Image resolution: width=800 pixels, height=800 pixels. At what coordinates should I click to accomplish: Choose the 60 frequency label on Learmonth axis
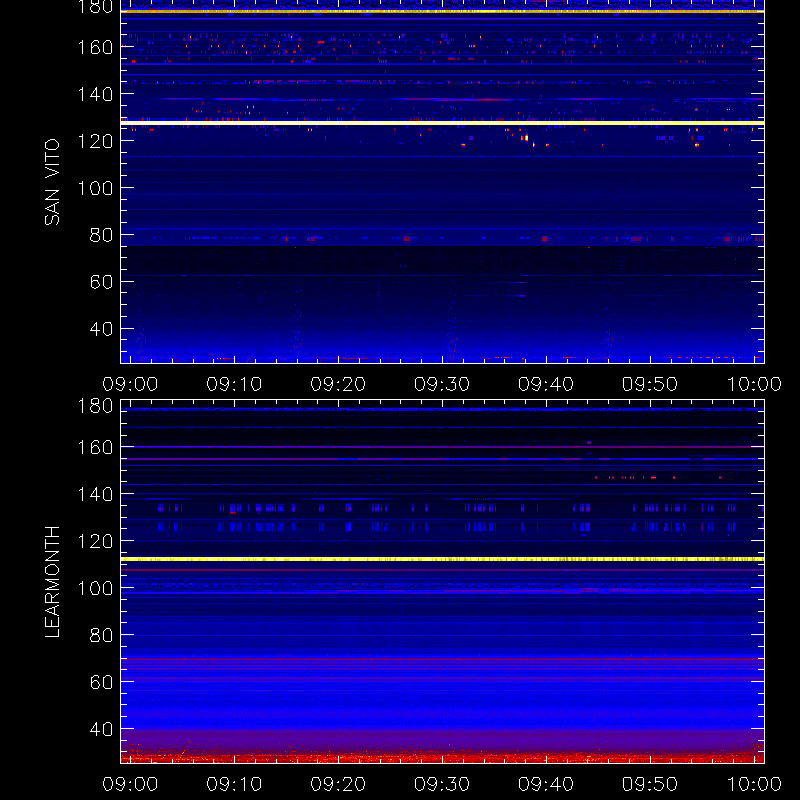(102, 682)
